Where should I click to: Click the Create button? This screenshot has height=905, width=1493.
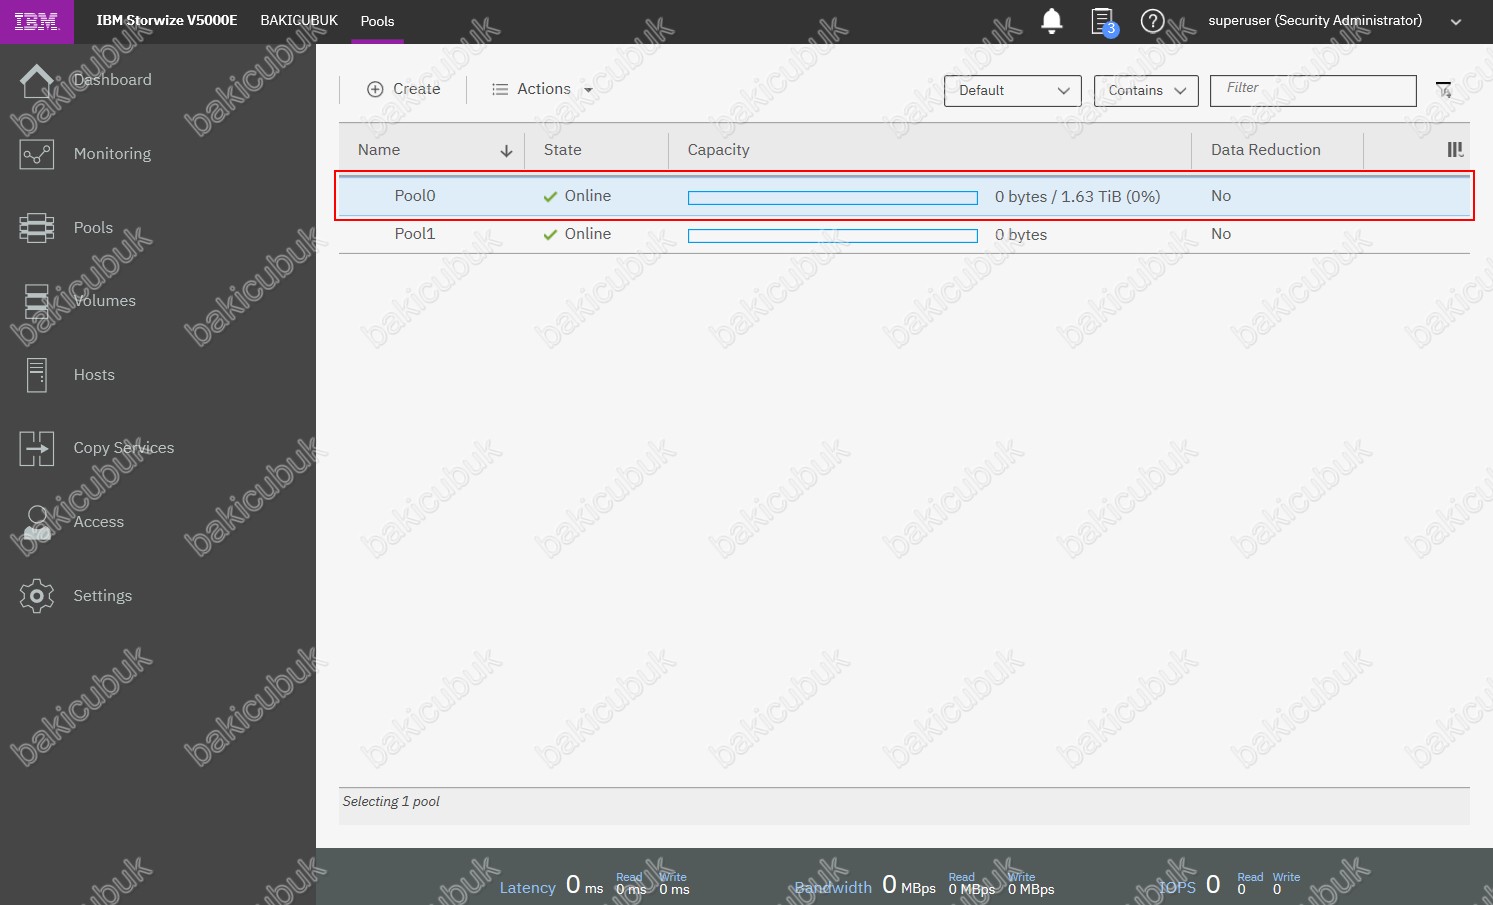(404, 89)
